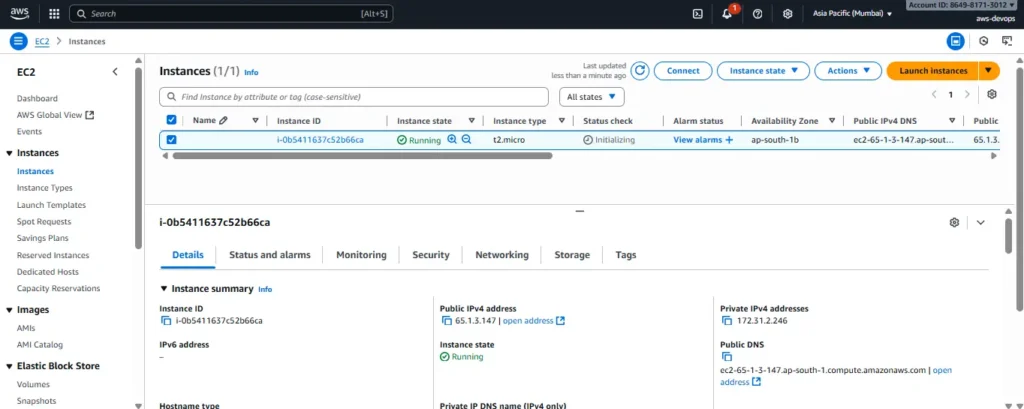
Task: Click the split-panel resize handle above the details
Action: pos(579,212)
